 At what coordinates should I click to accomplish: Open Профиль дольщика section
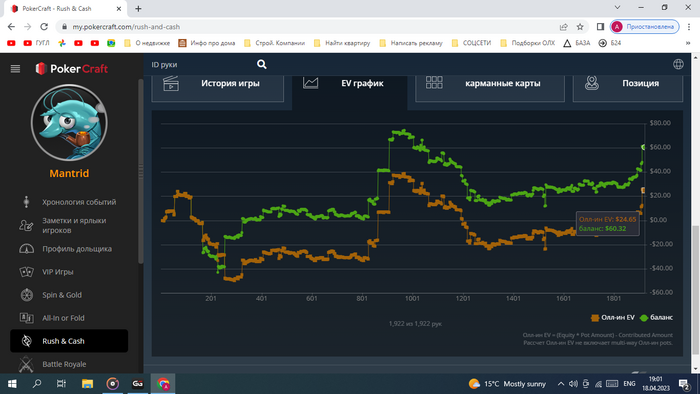pyautogui.click(x=77, y=249)
